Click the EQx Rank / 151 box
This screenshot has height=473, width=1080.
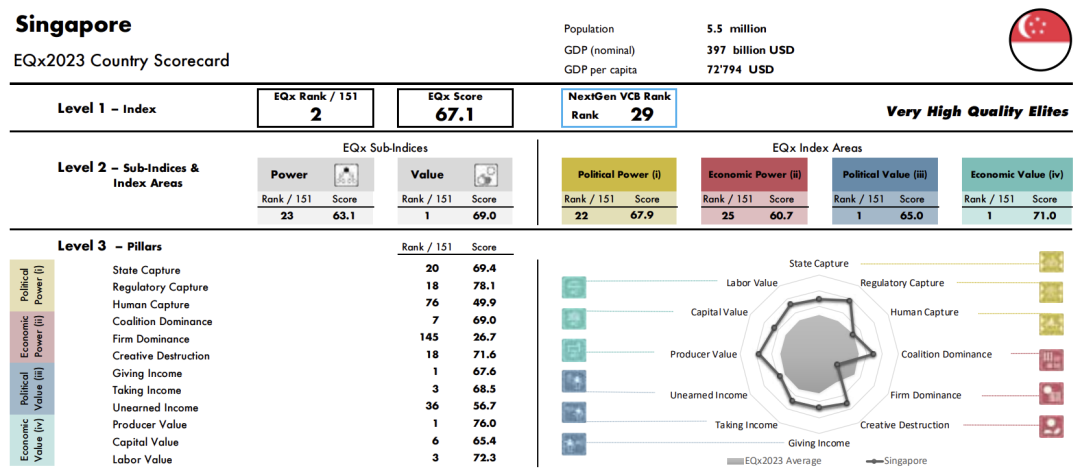click(315, 108)
